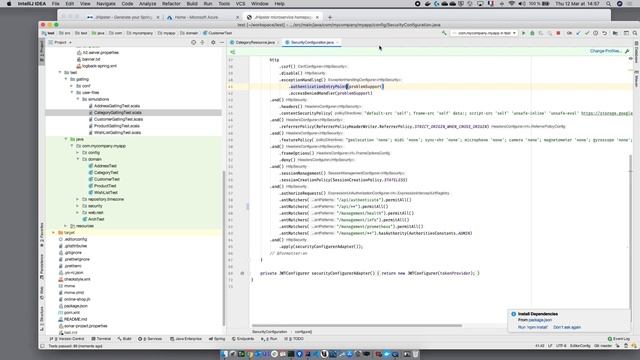Click Change Profiles link
Screen dimensions: 640x360
[x=606, y=51]
